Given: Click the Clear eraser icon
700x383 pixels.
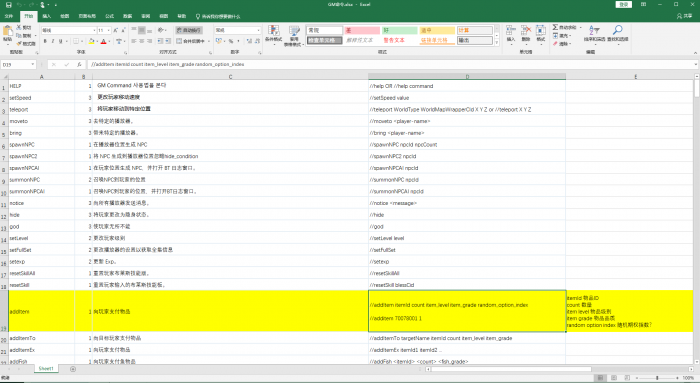Looking at the screenshot, I should point(555,44).
